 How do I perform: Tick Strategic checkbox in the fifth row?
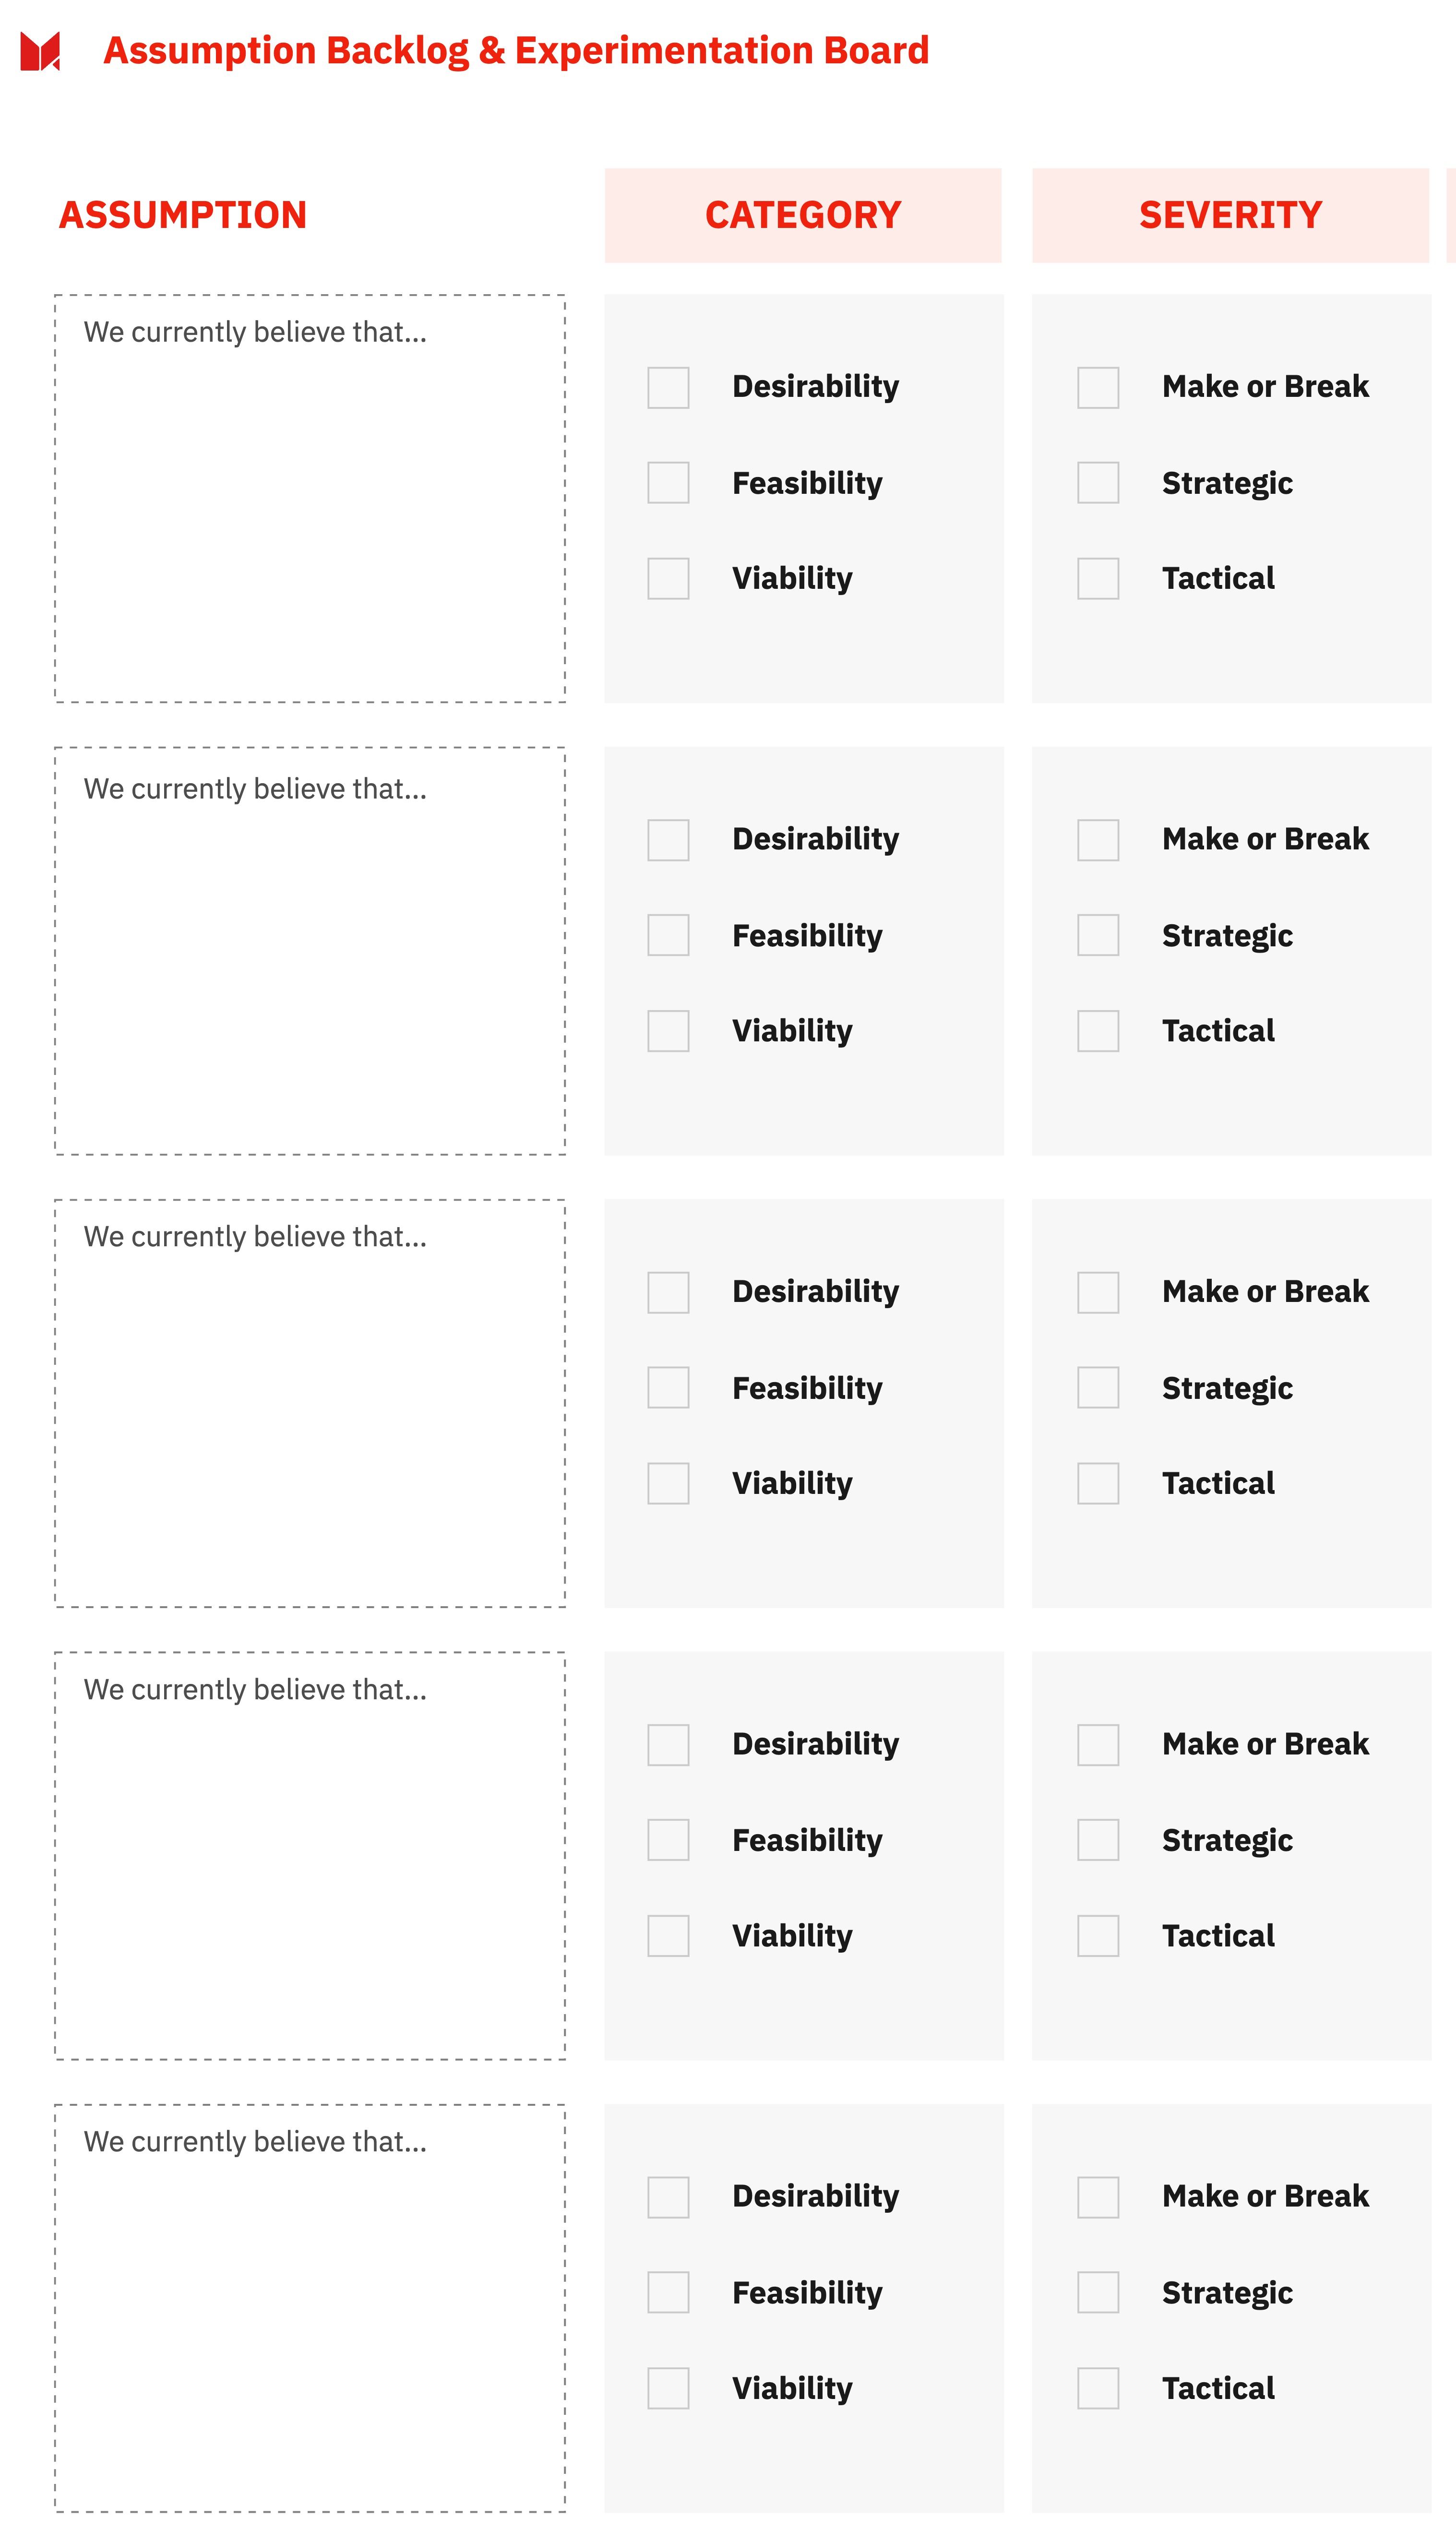pos(1097,2292)
